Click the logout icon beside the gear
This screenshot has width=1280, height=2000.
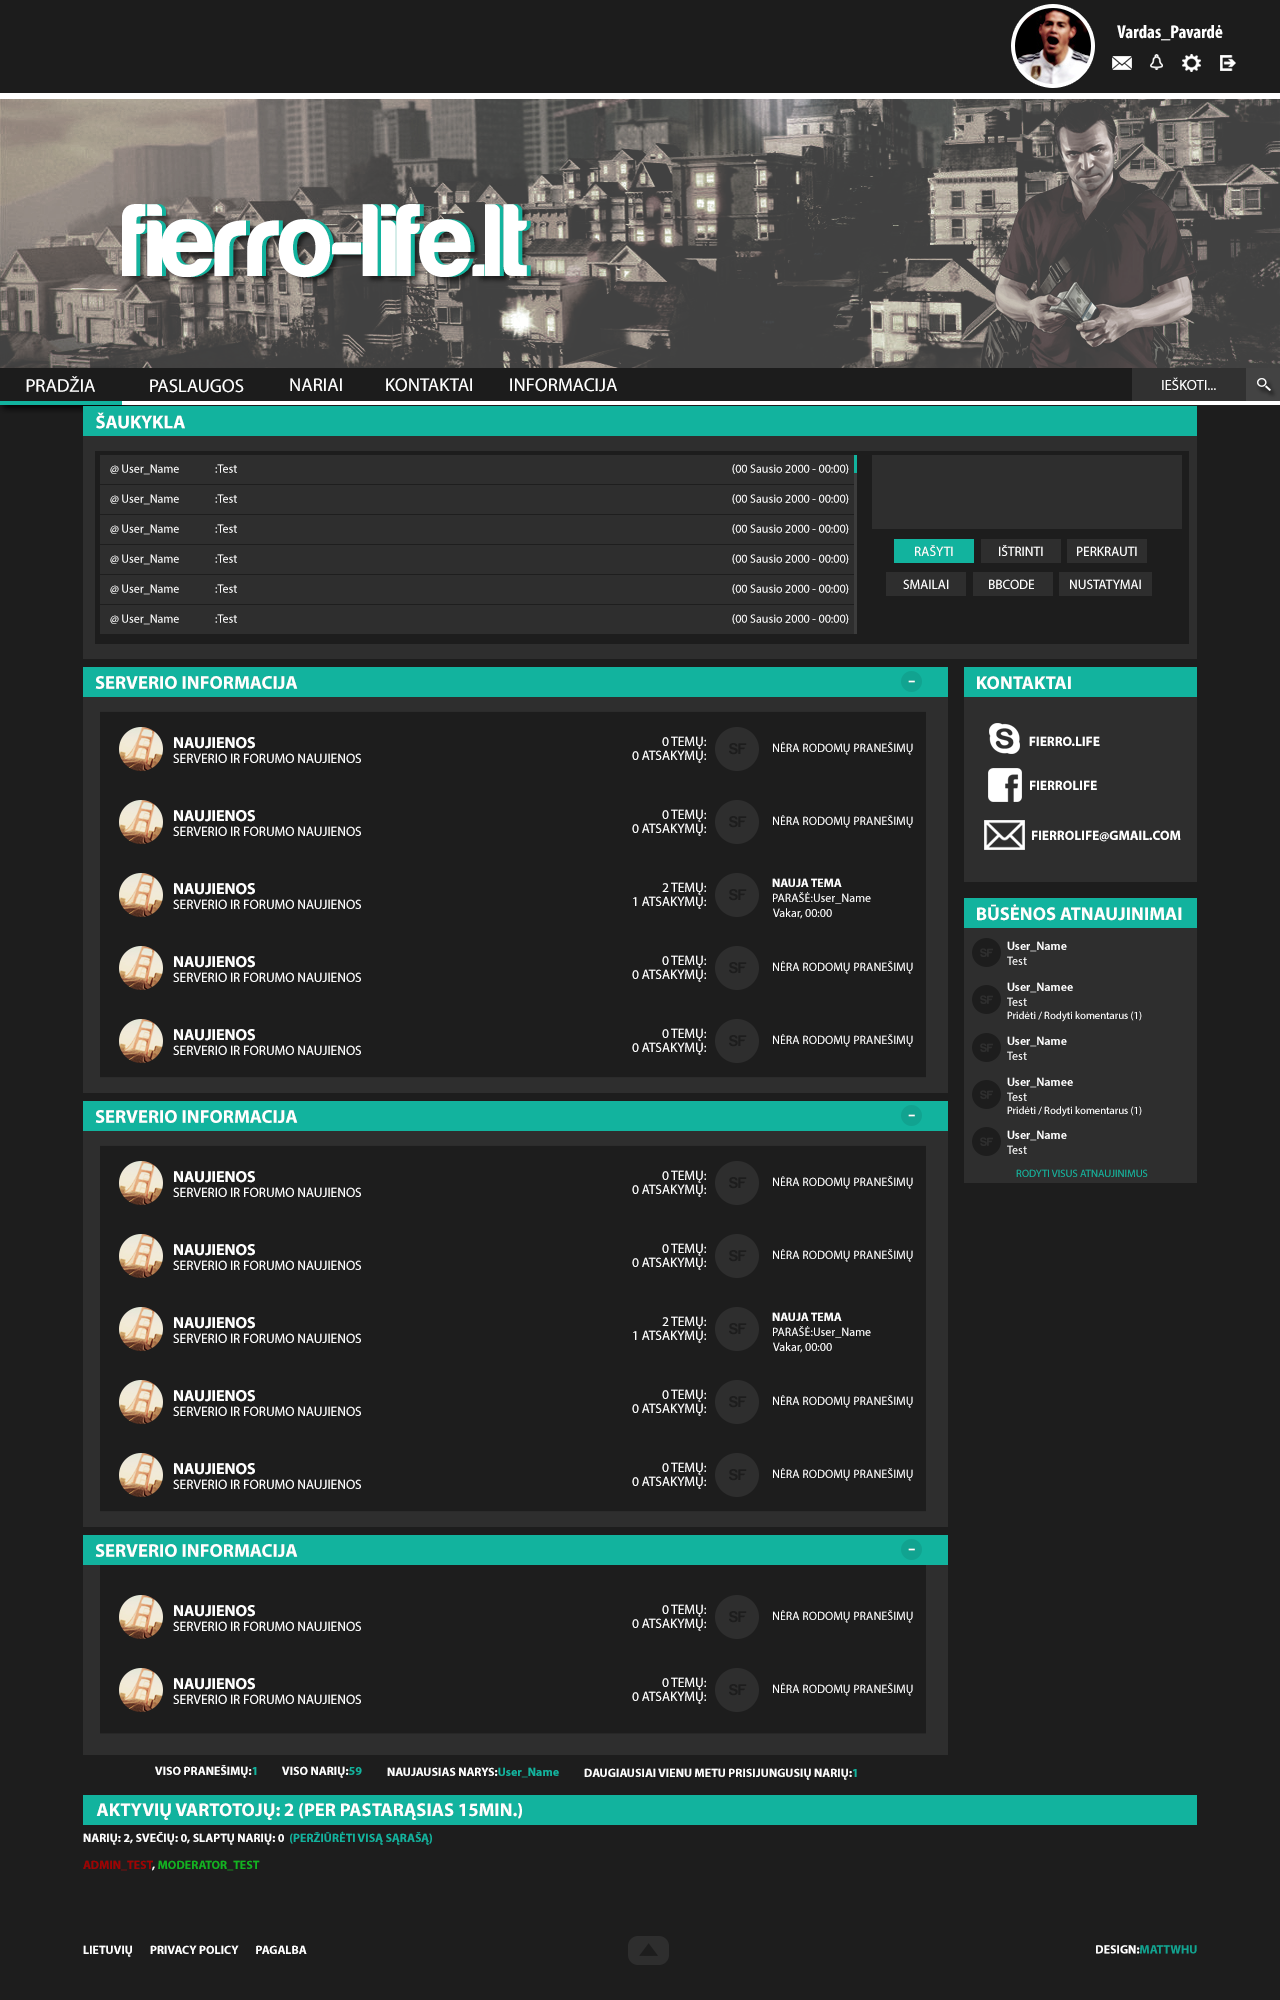tap(1227, 63)
